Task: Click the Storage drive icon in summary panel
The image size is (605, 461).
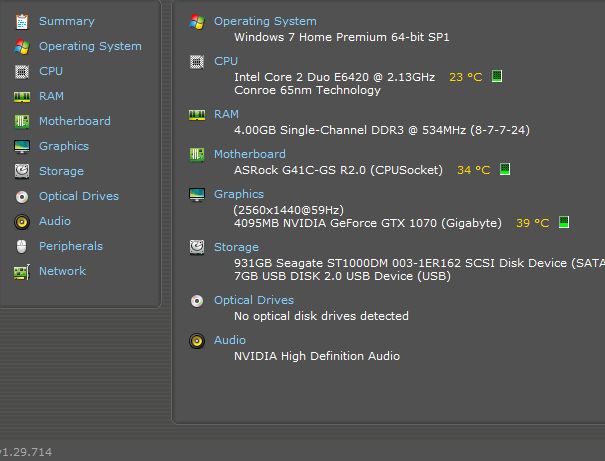Action: 197,247
